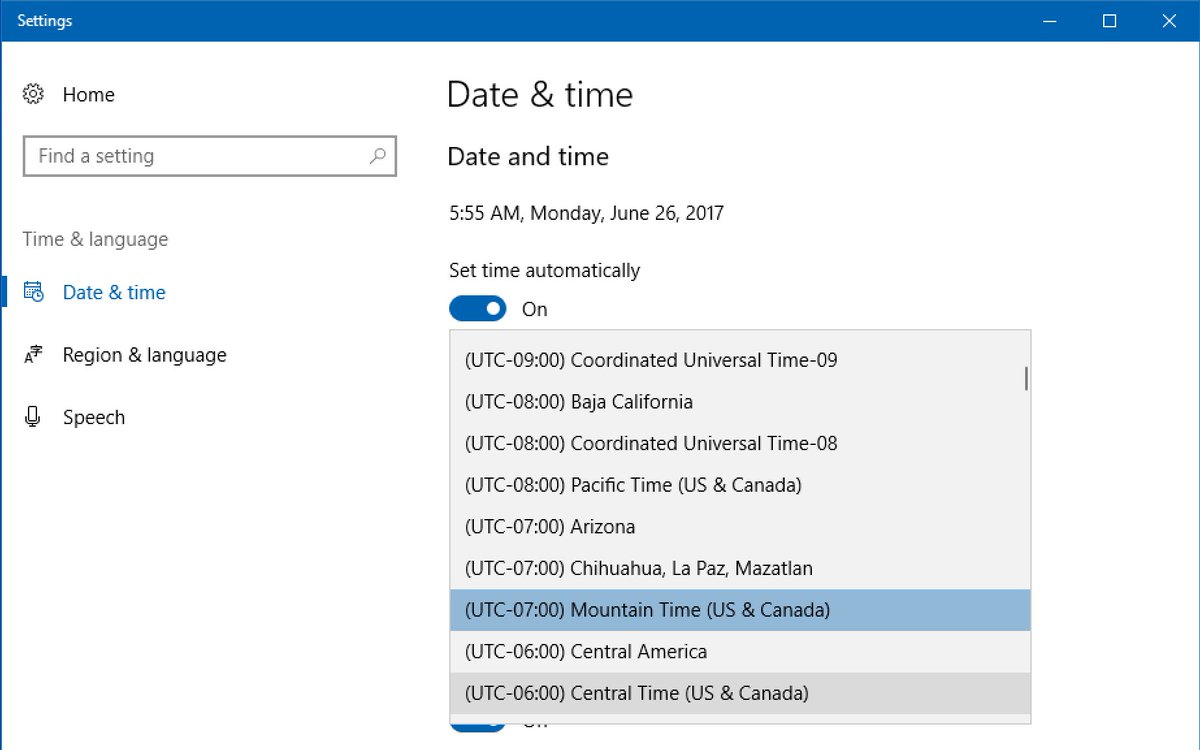Toggle the switch partly hidden below the list
The height and width of the screenshot is (750, 1200).
tap(478, 723)
